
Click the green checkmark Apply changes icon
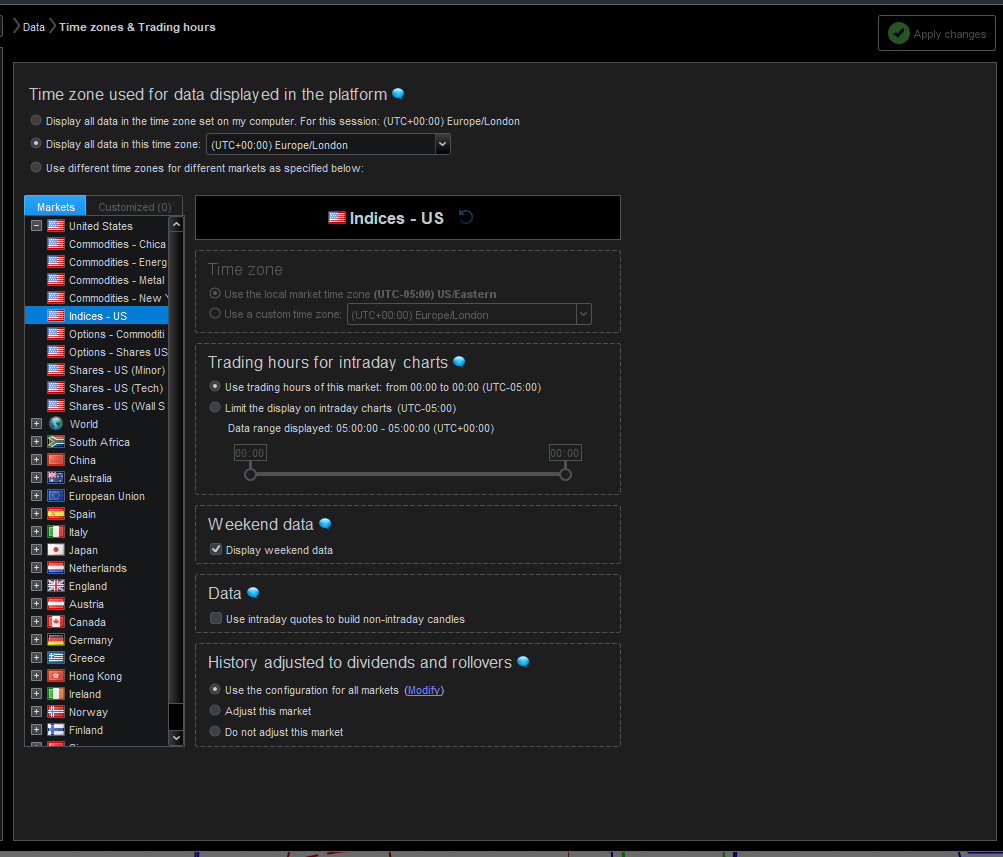[x=898, y=33]
